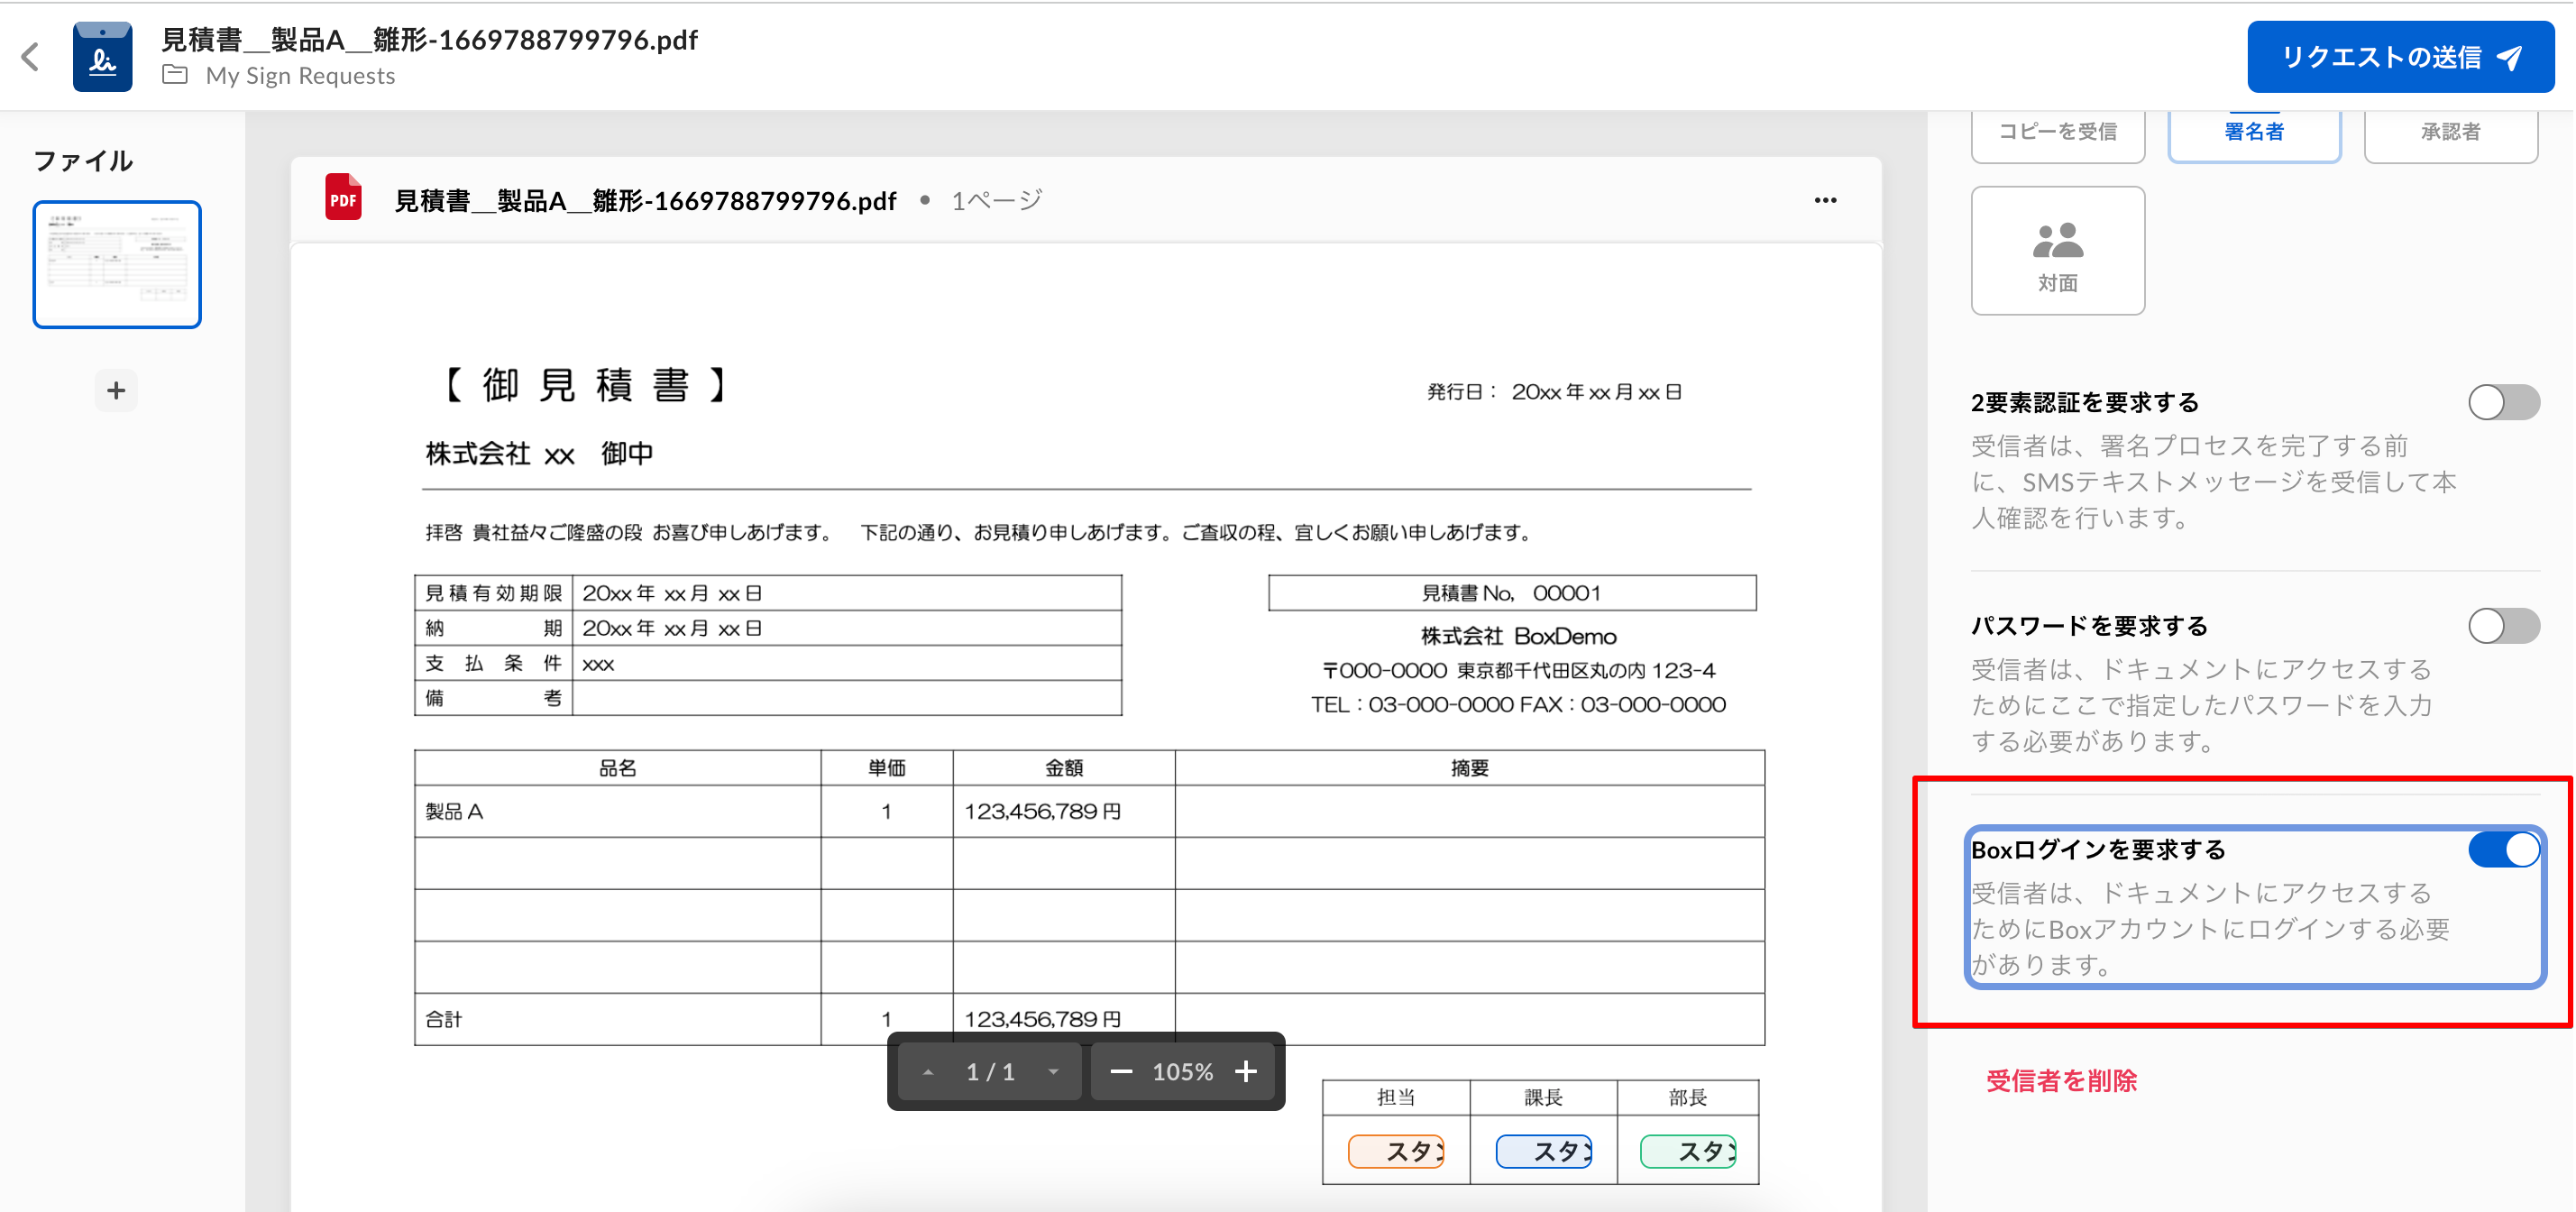Click the Box Sign app icon
The image size is (2576, 1212).
103,55
